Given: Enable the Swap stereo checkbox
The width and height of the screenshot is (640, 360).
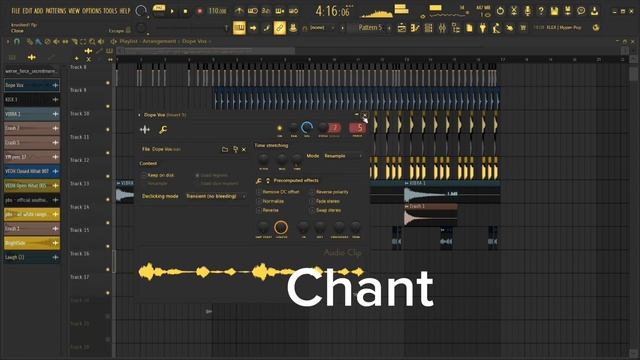Looking at the screenshot, I should pos(312,210).
